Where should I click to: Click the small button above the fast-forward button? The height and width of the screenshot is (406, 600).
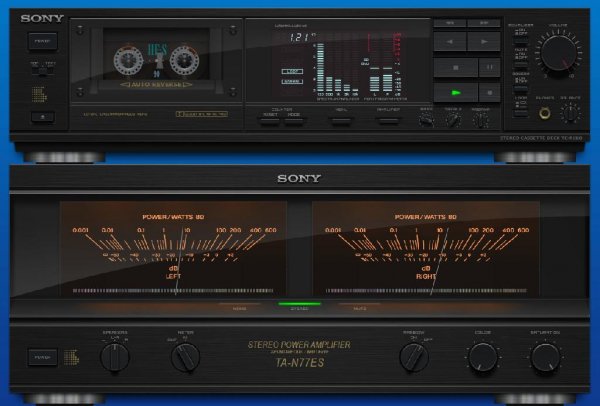(x=484, y=23)
